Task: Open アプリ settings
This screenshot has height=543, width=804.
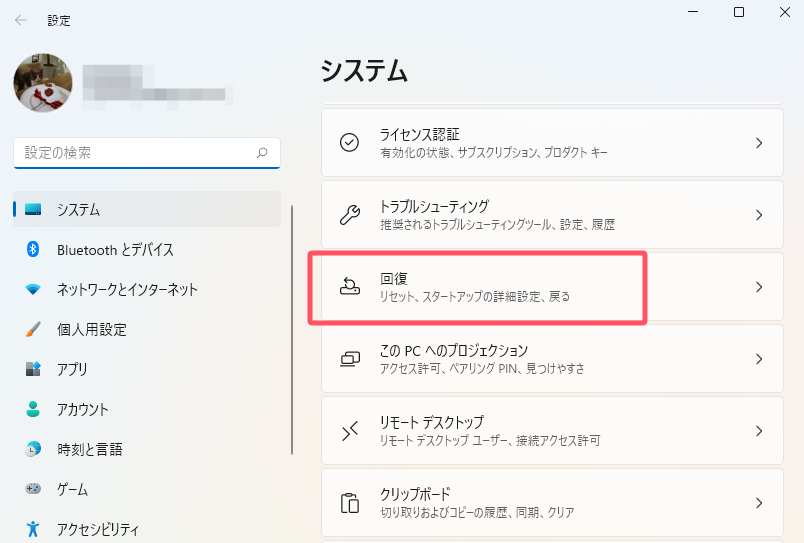Action: (147, 369)
